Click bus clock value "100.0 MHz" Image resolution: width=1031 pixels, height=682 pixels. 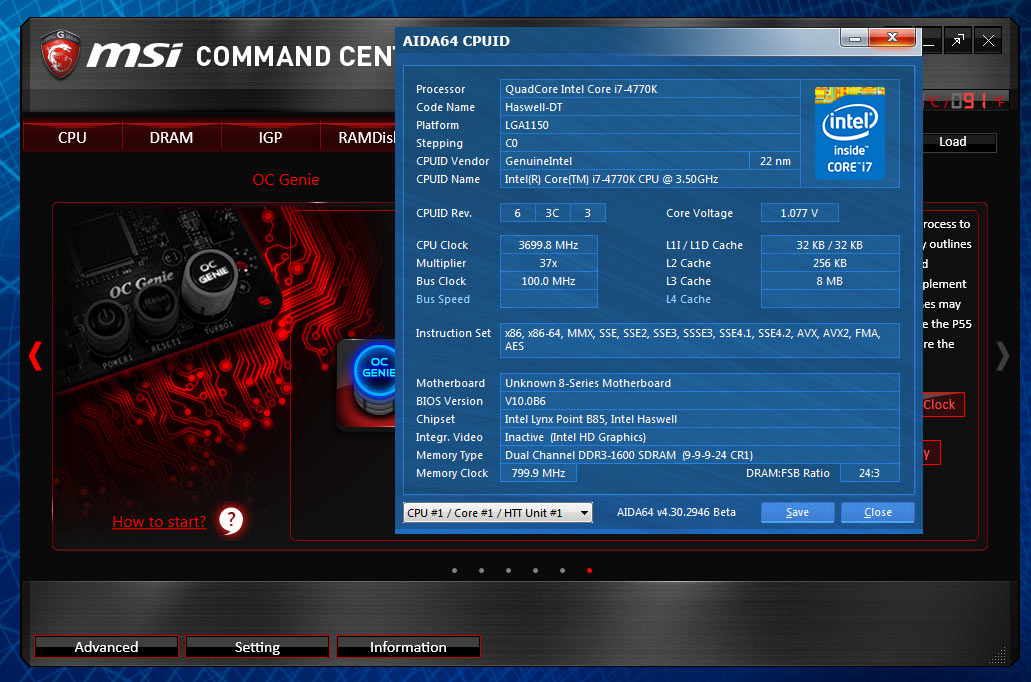548,281
